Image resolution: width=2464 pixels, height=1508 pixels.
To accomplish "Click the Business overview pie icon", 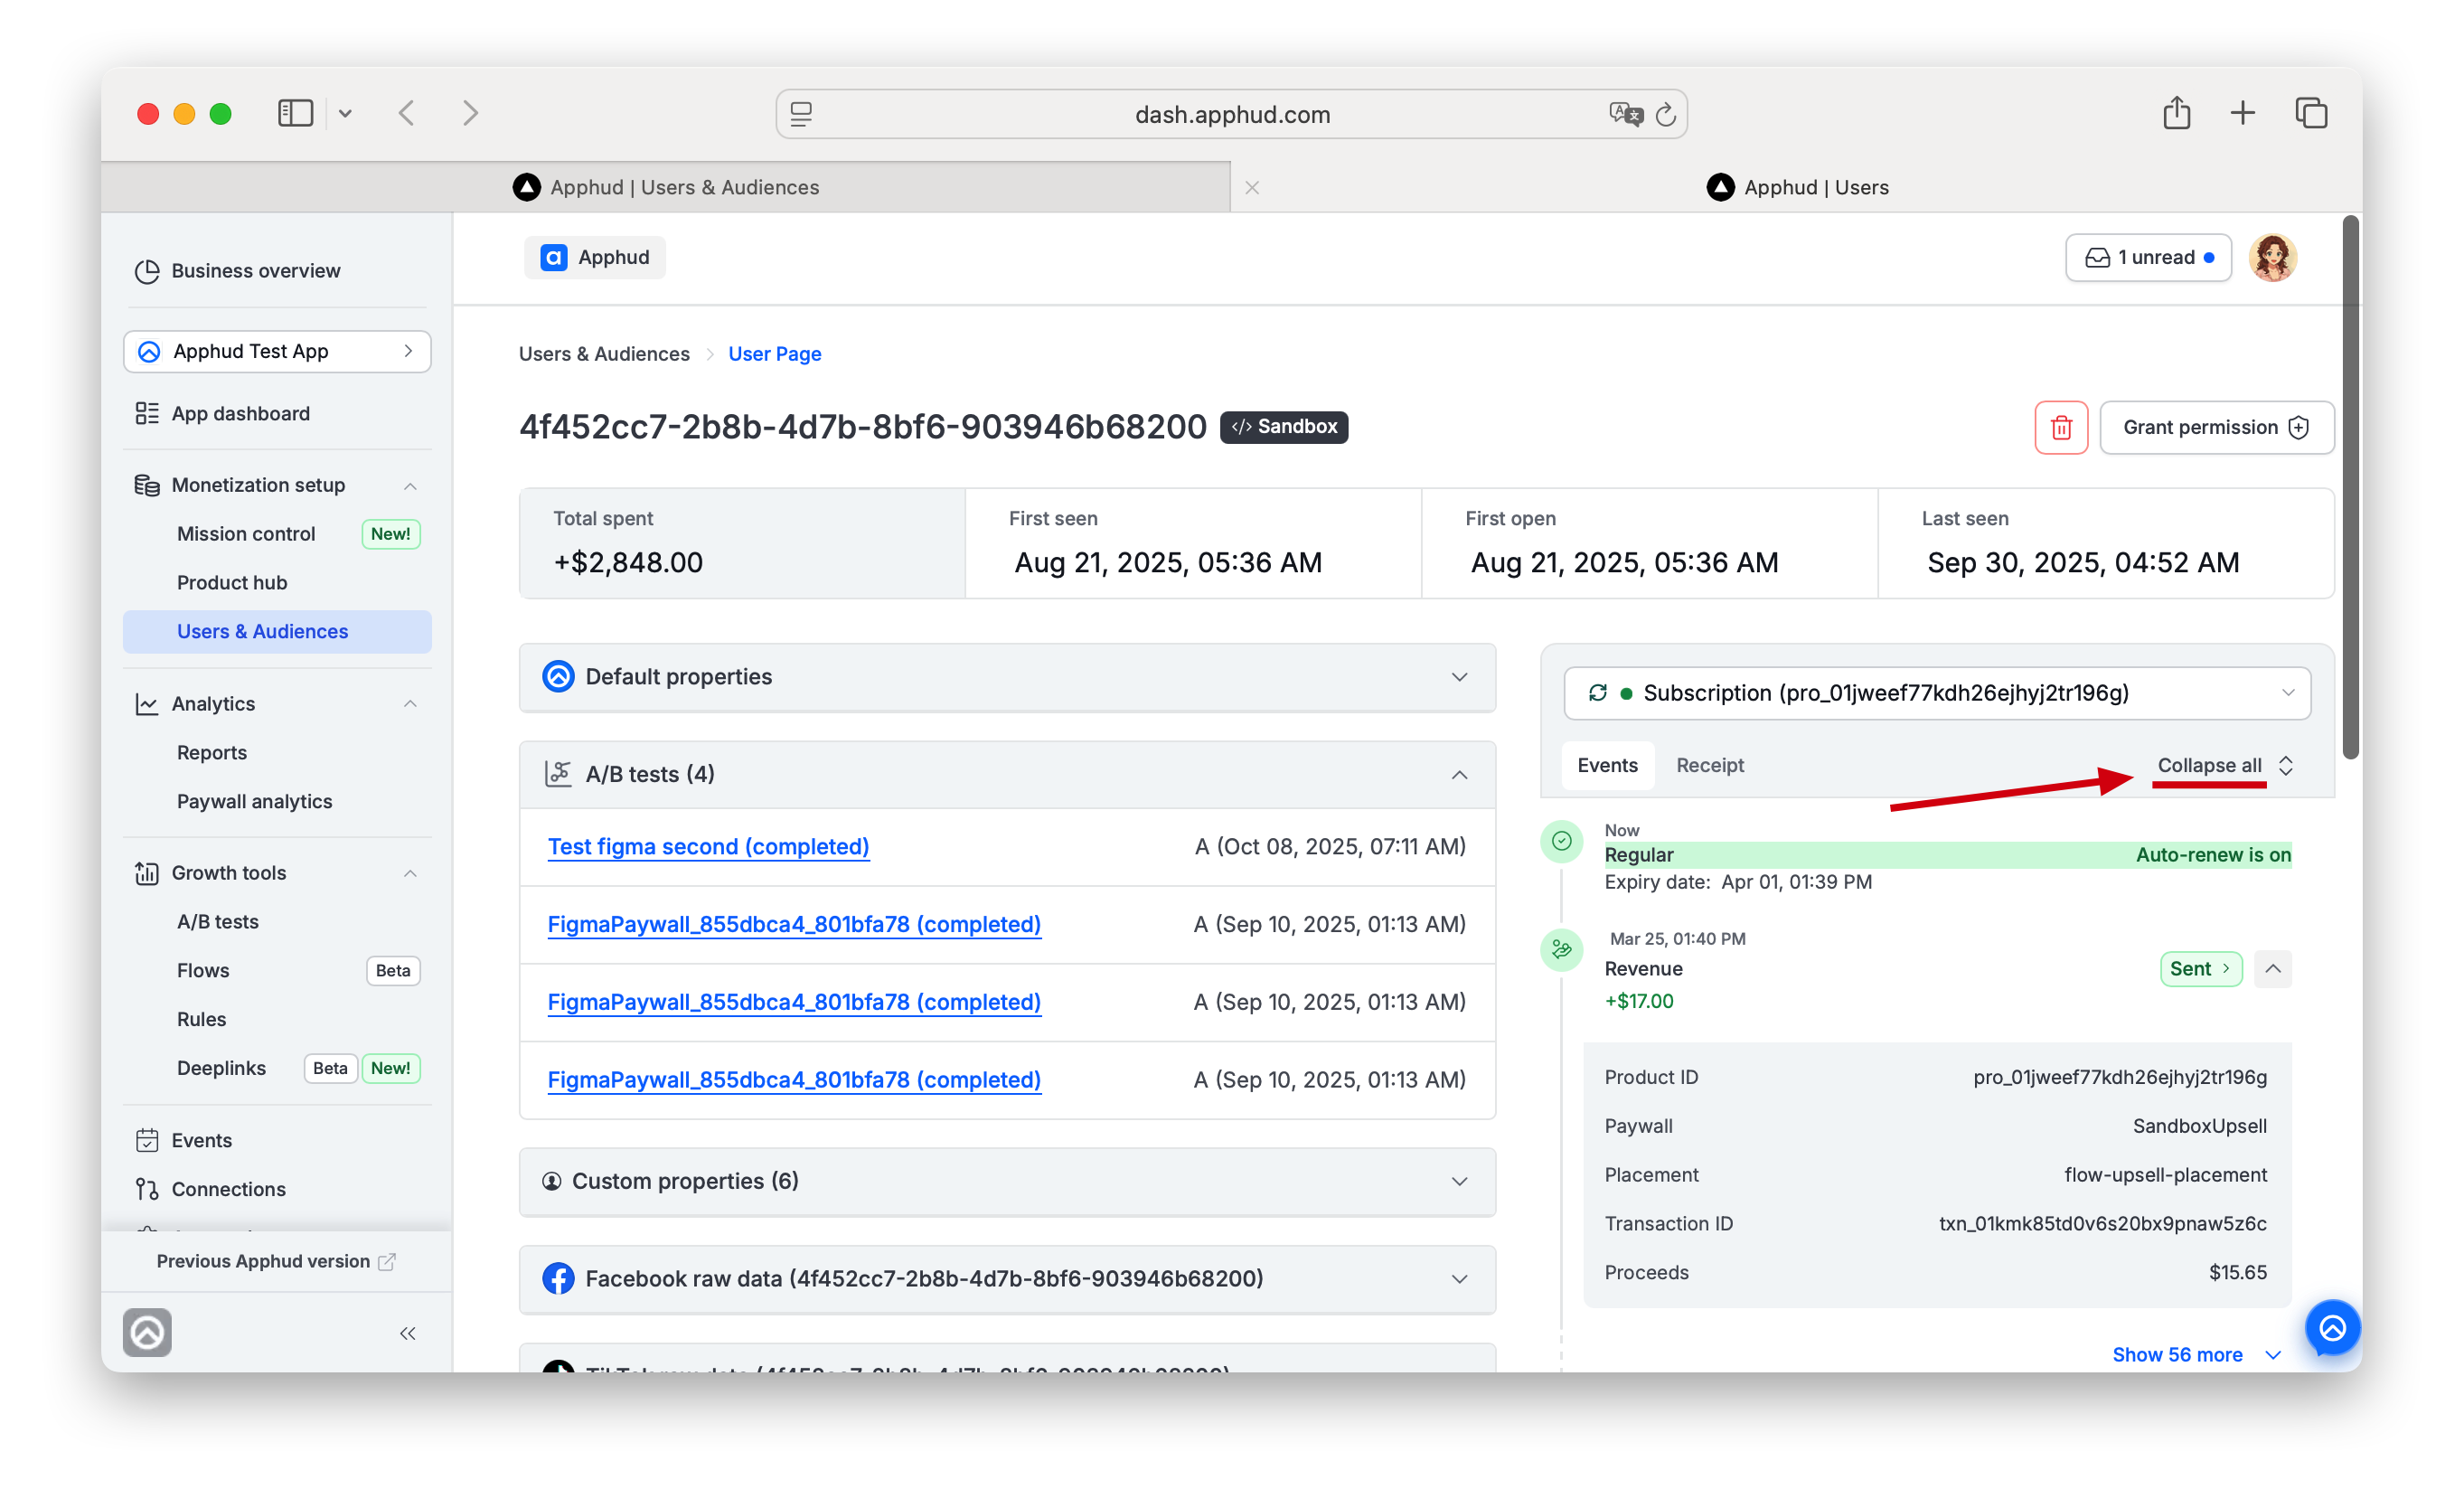I will coord(147,271).
